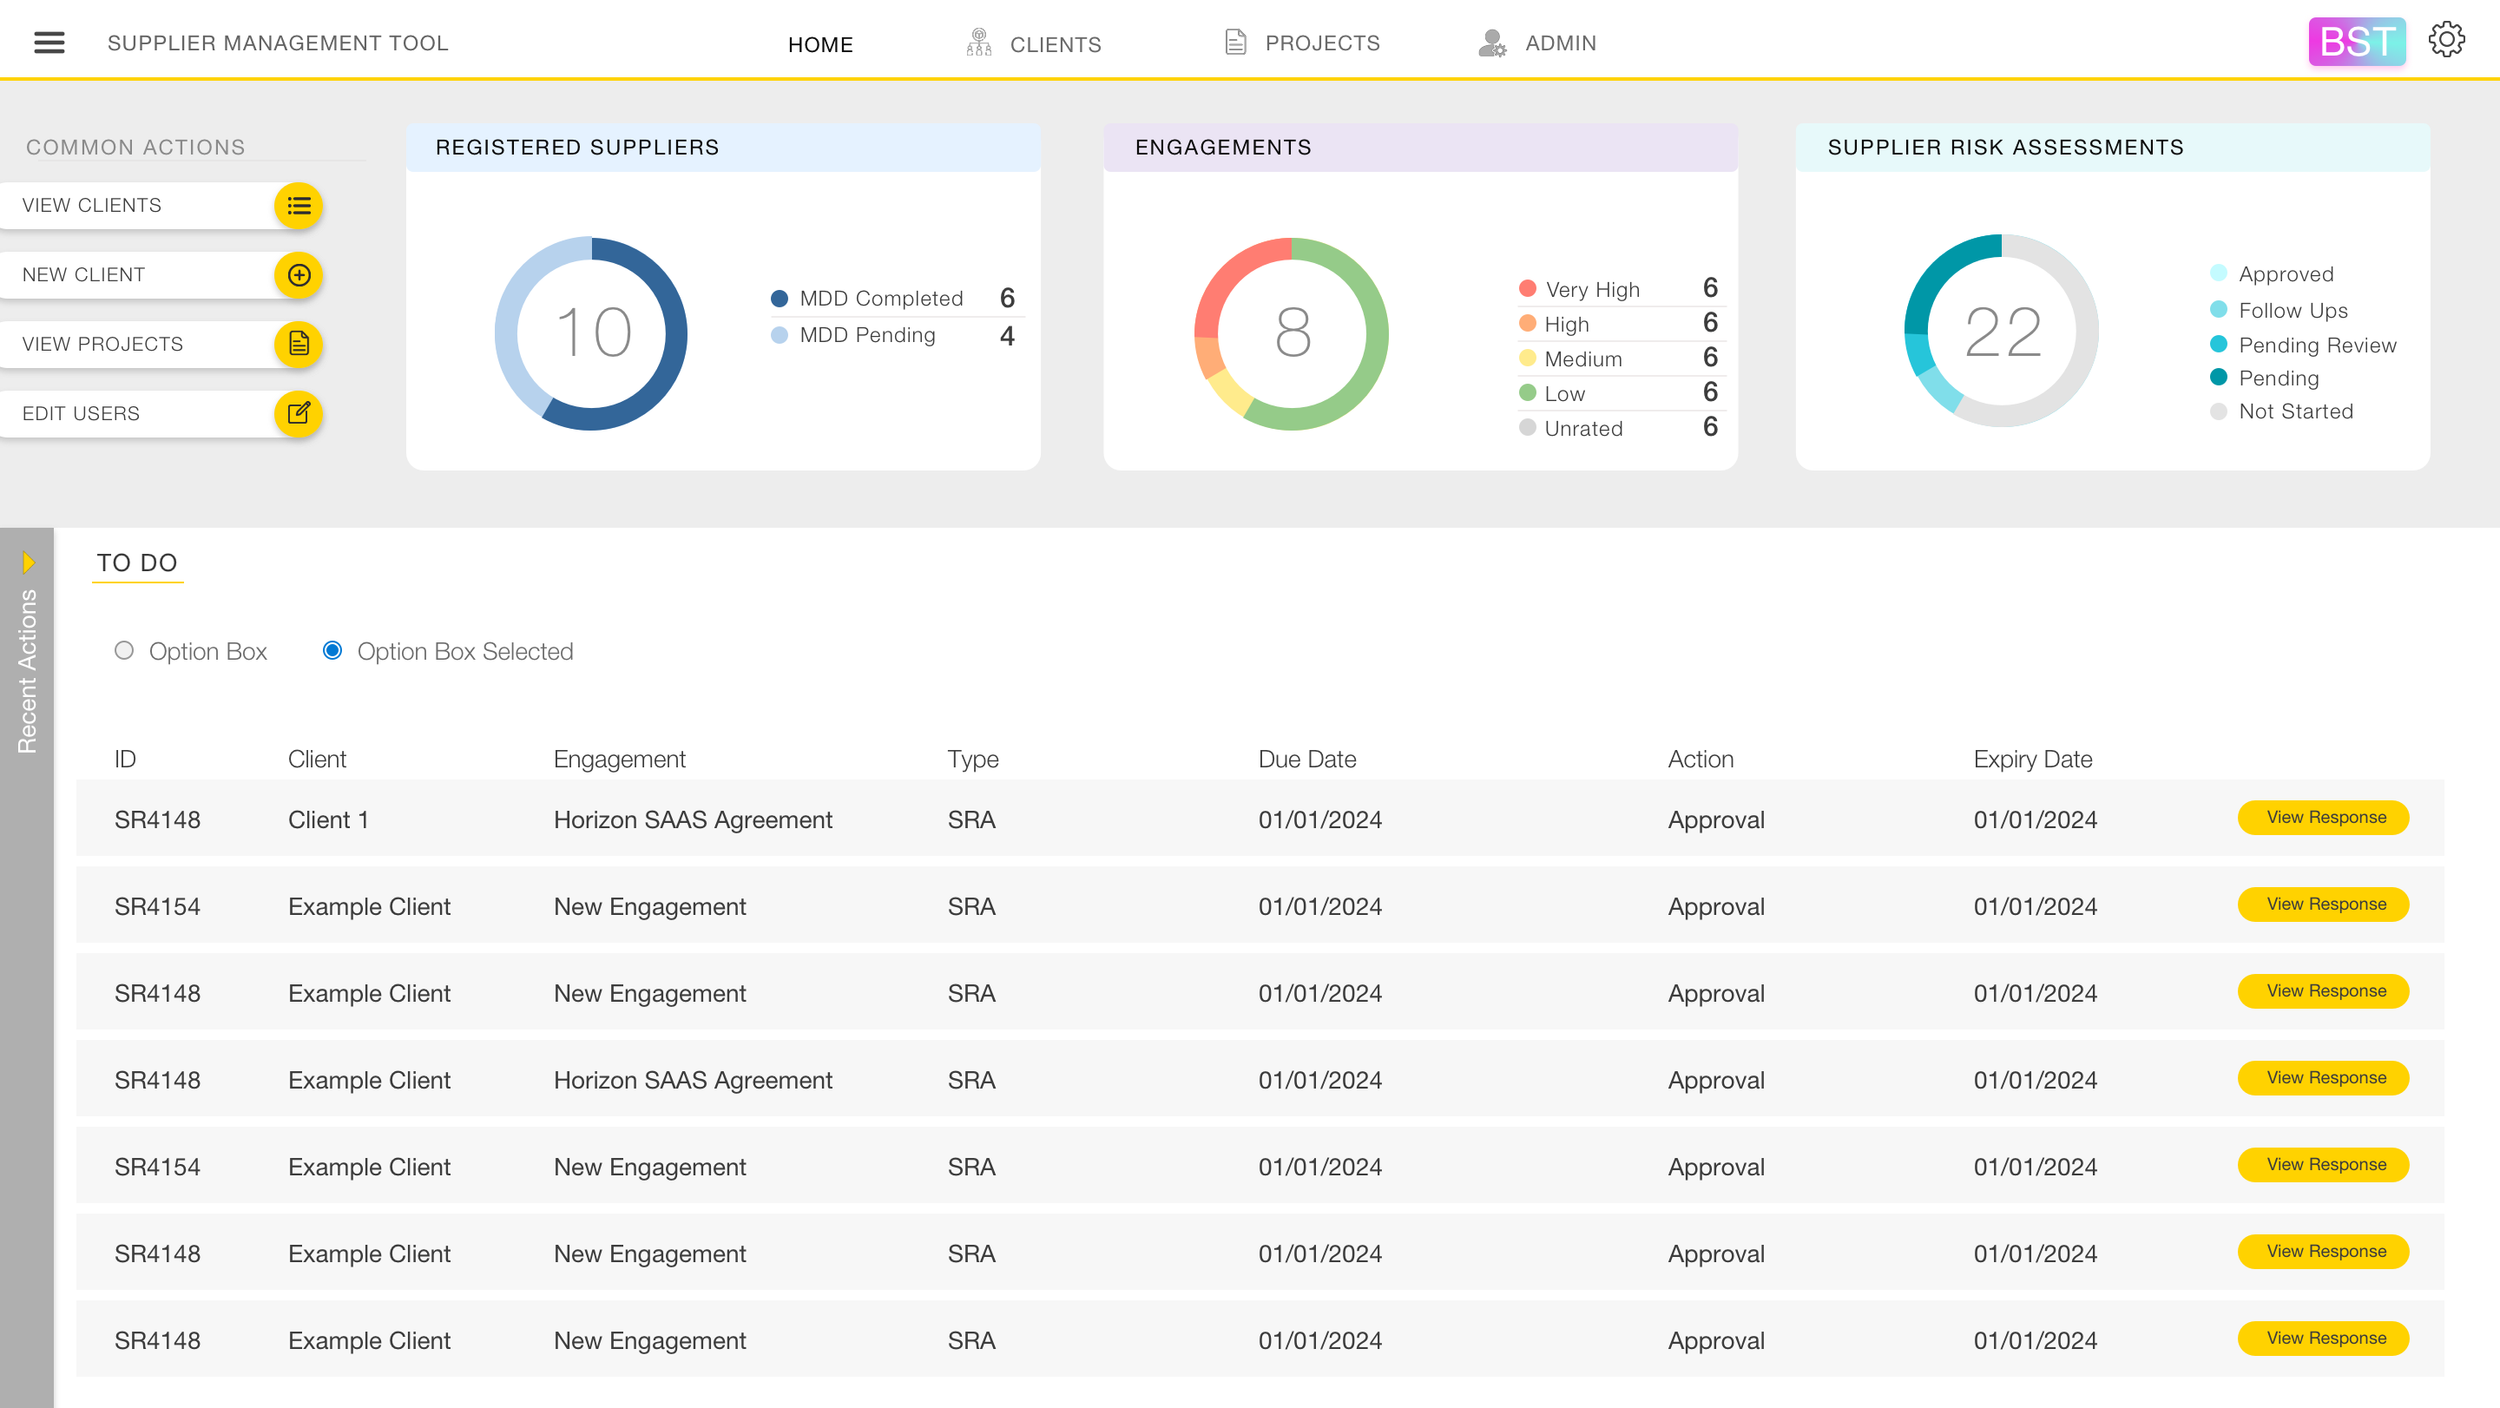Image resolution: width=2500 pixels, height=1408 pixels.
Task: Click the Very High red legend dot
Action: [x=1527, y=289]
